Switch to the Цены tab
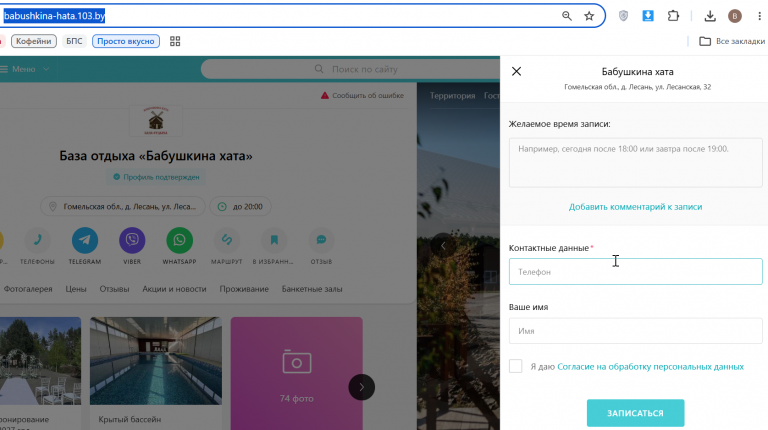 76,289
